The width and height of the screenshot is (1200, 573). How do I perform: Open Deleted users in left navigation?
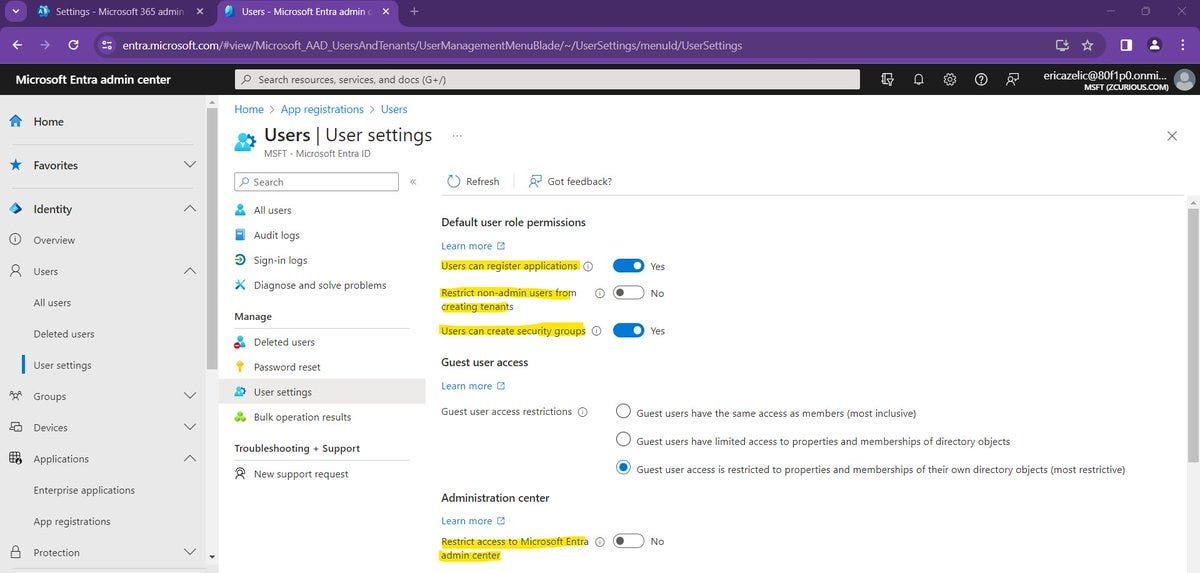point(64,334)
